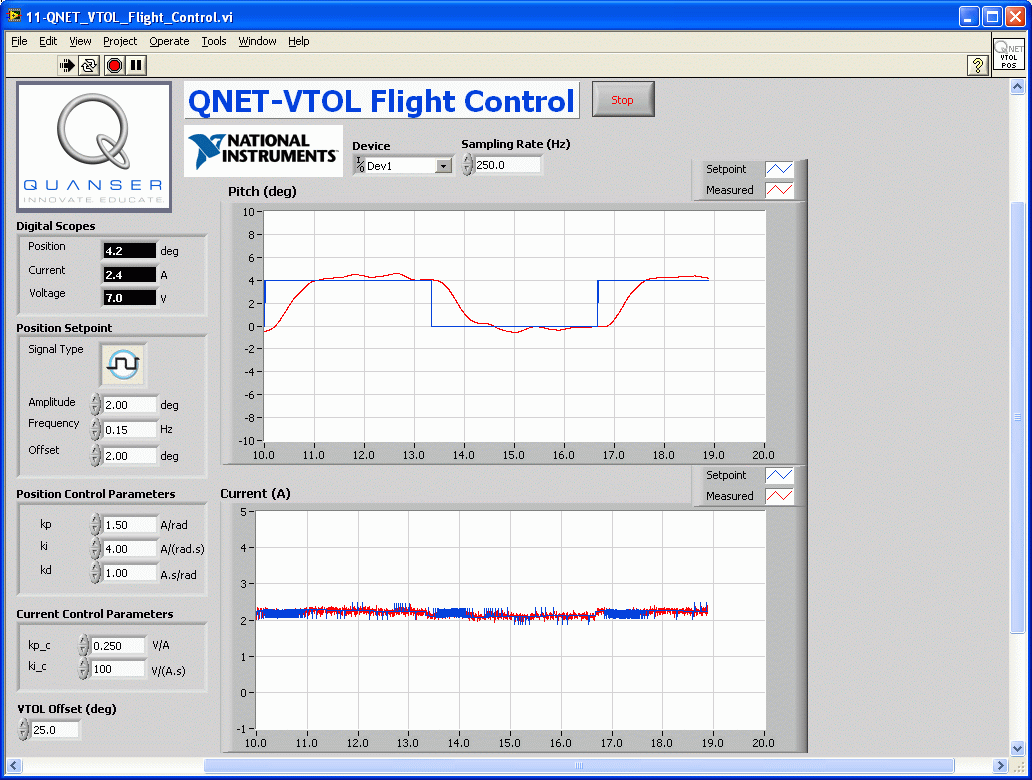Click the red Abort Execution icon
This screenshot has width=1032, height=780.
[x=115, y=65]
